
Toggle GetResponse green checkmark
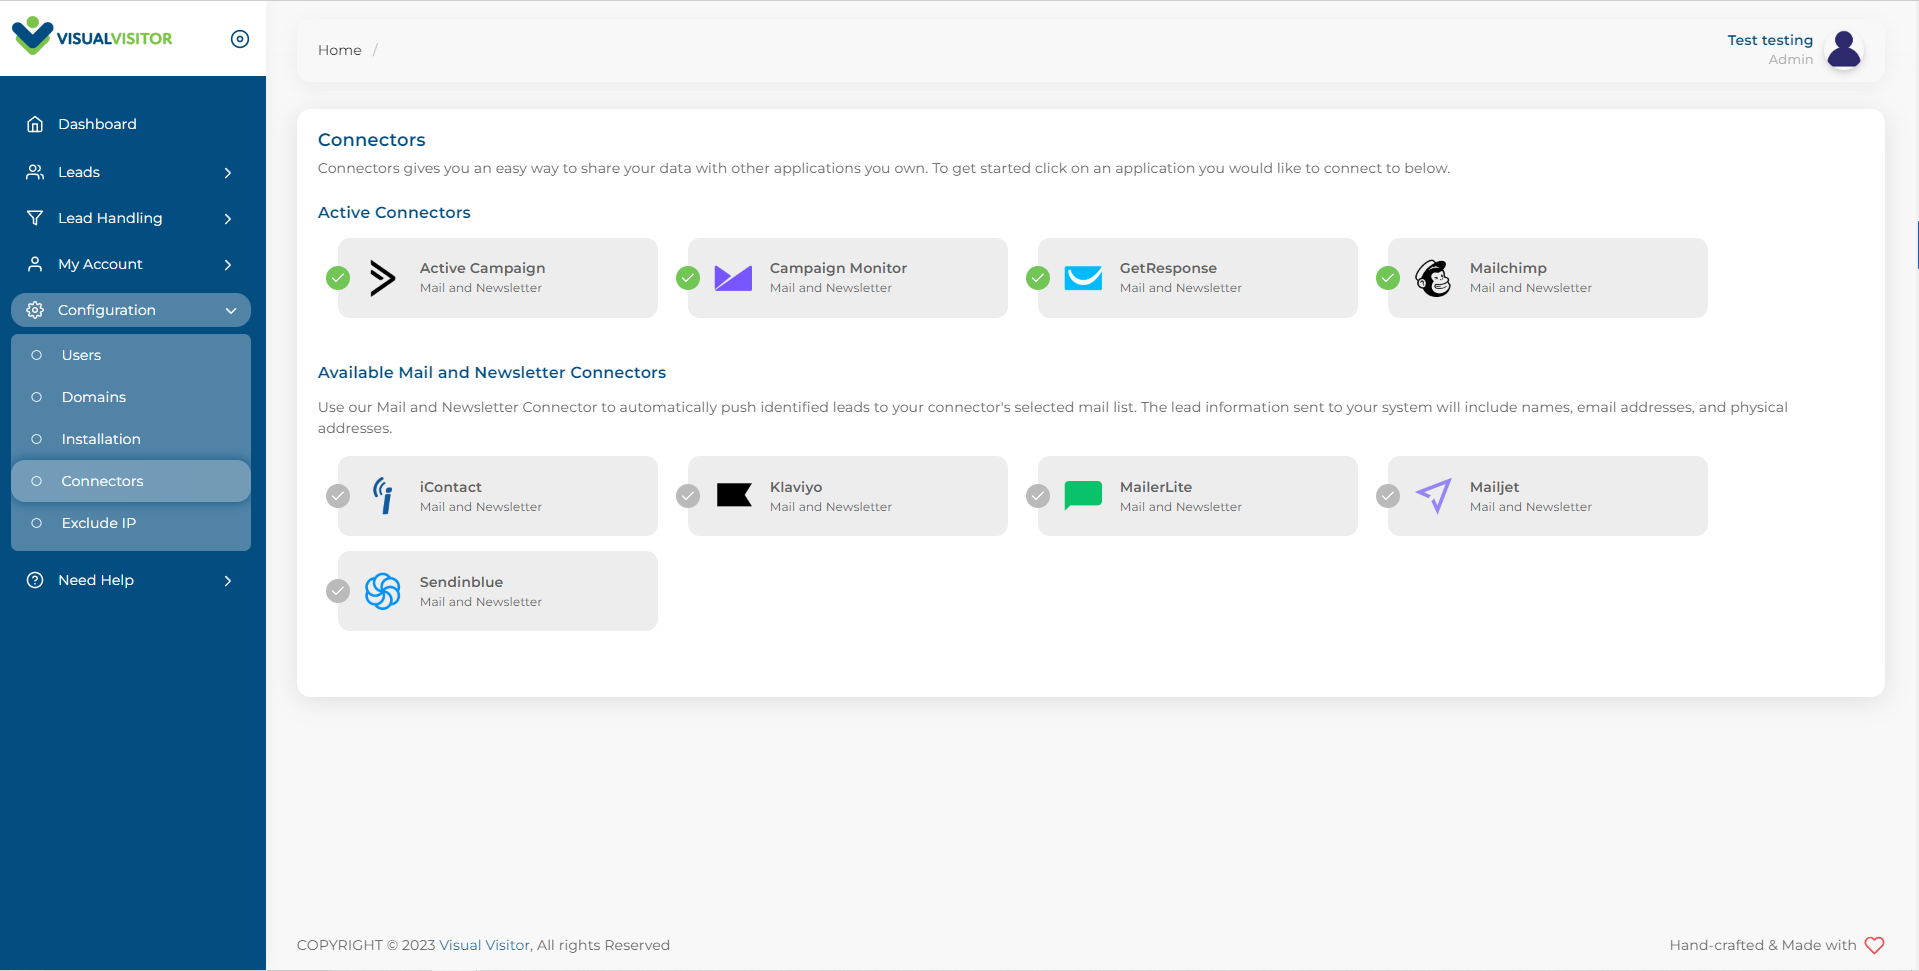tap(1038, 278)
